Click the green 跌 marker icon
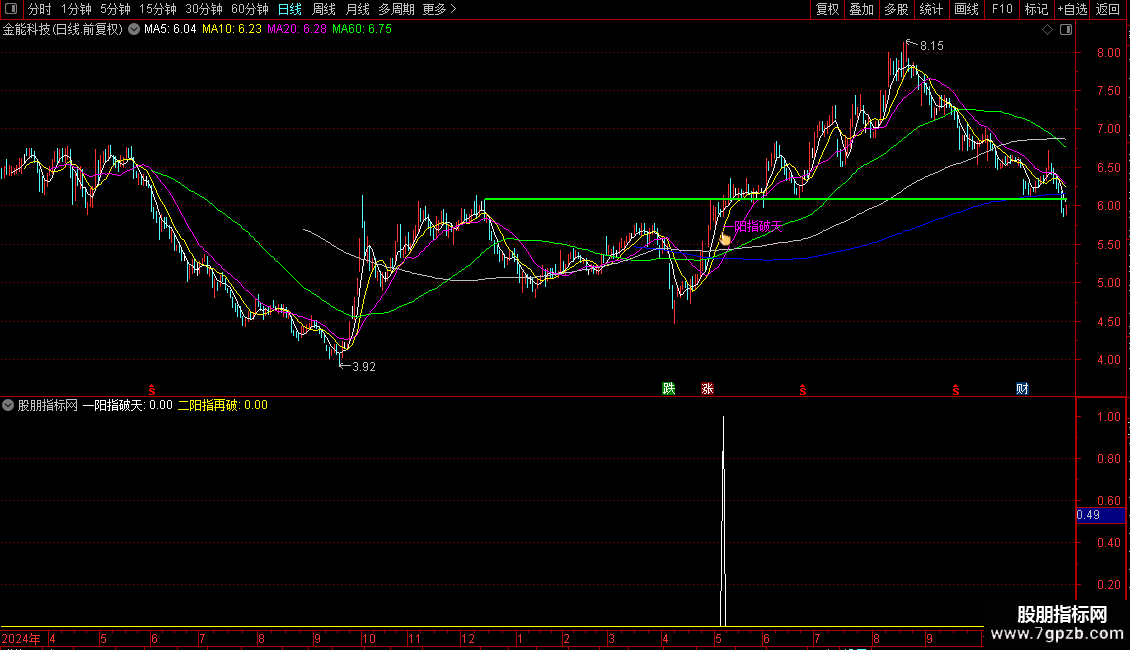The height and width of the screenshot is (650, 1130). [669, 389]
